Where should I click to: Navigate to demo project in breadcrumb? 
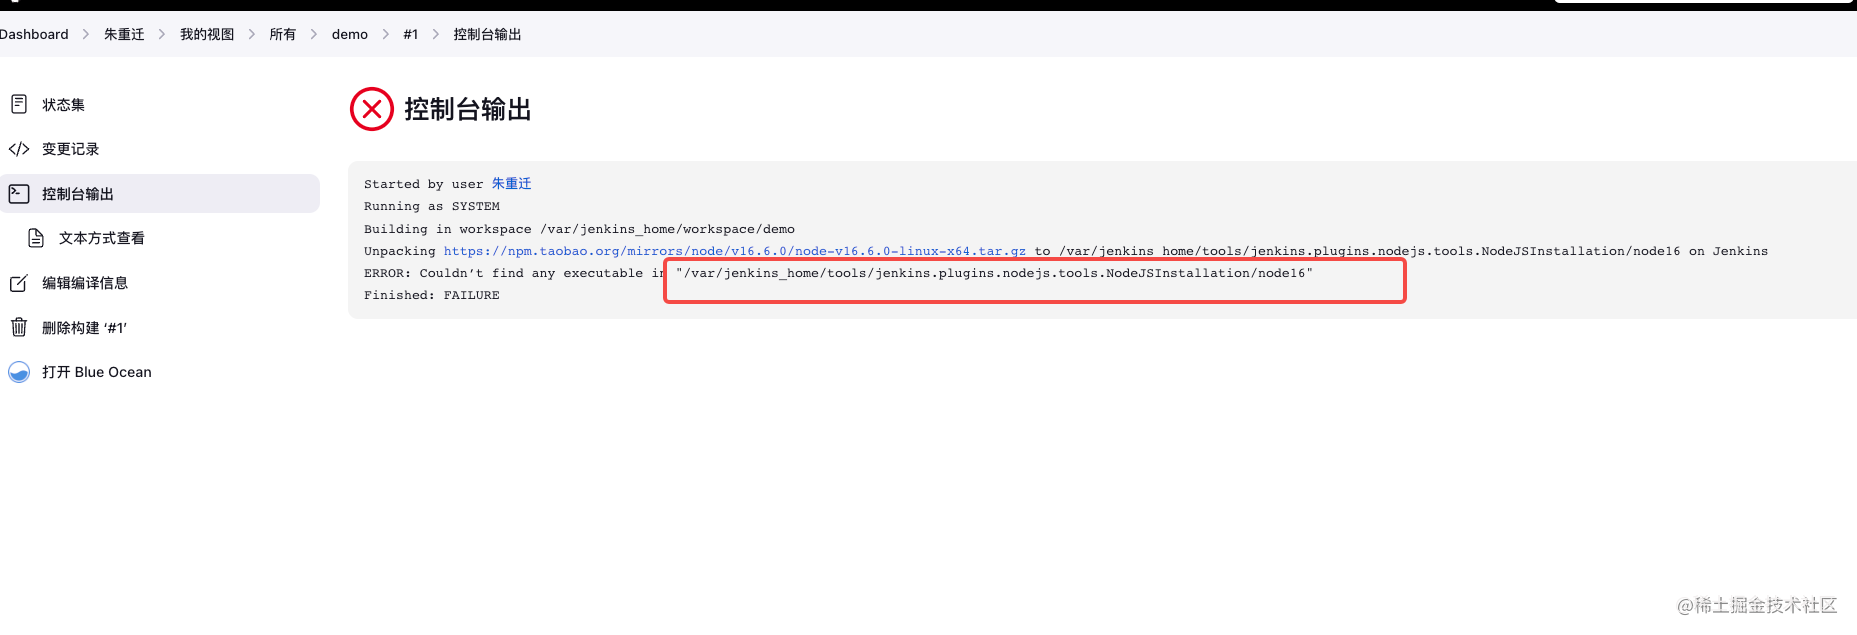349,34
